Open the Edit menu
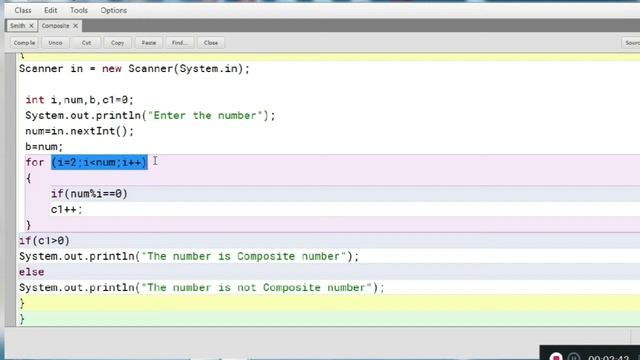 (51, 10)
